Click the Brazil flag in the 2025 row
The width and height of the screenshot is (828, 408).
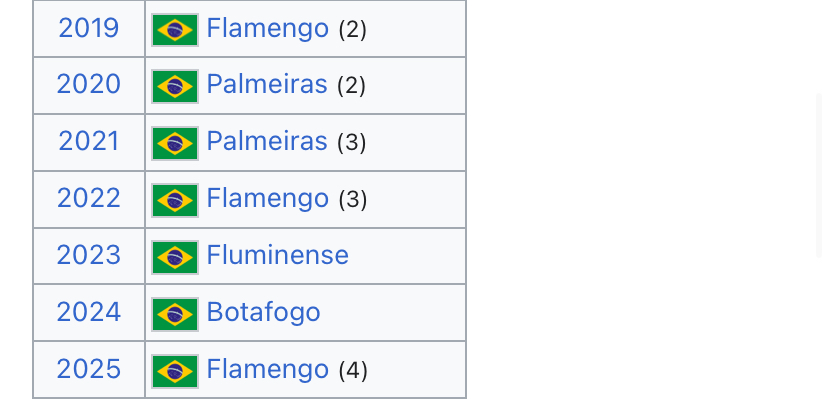pos(175,371)
